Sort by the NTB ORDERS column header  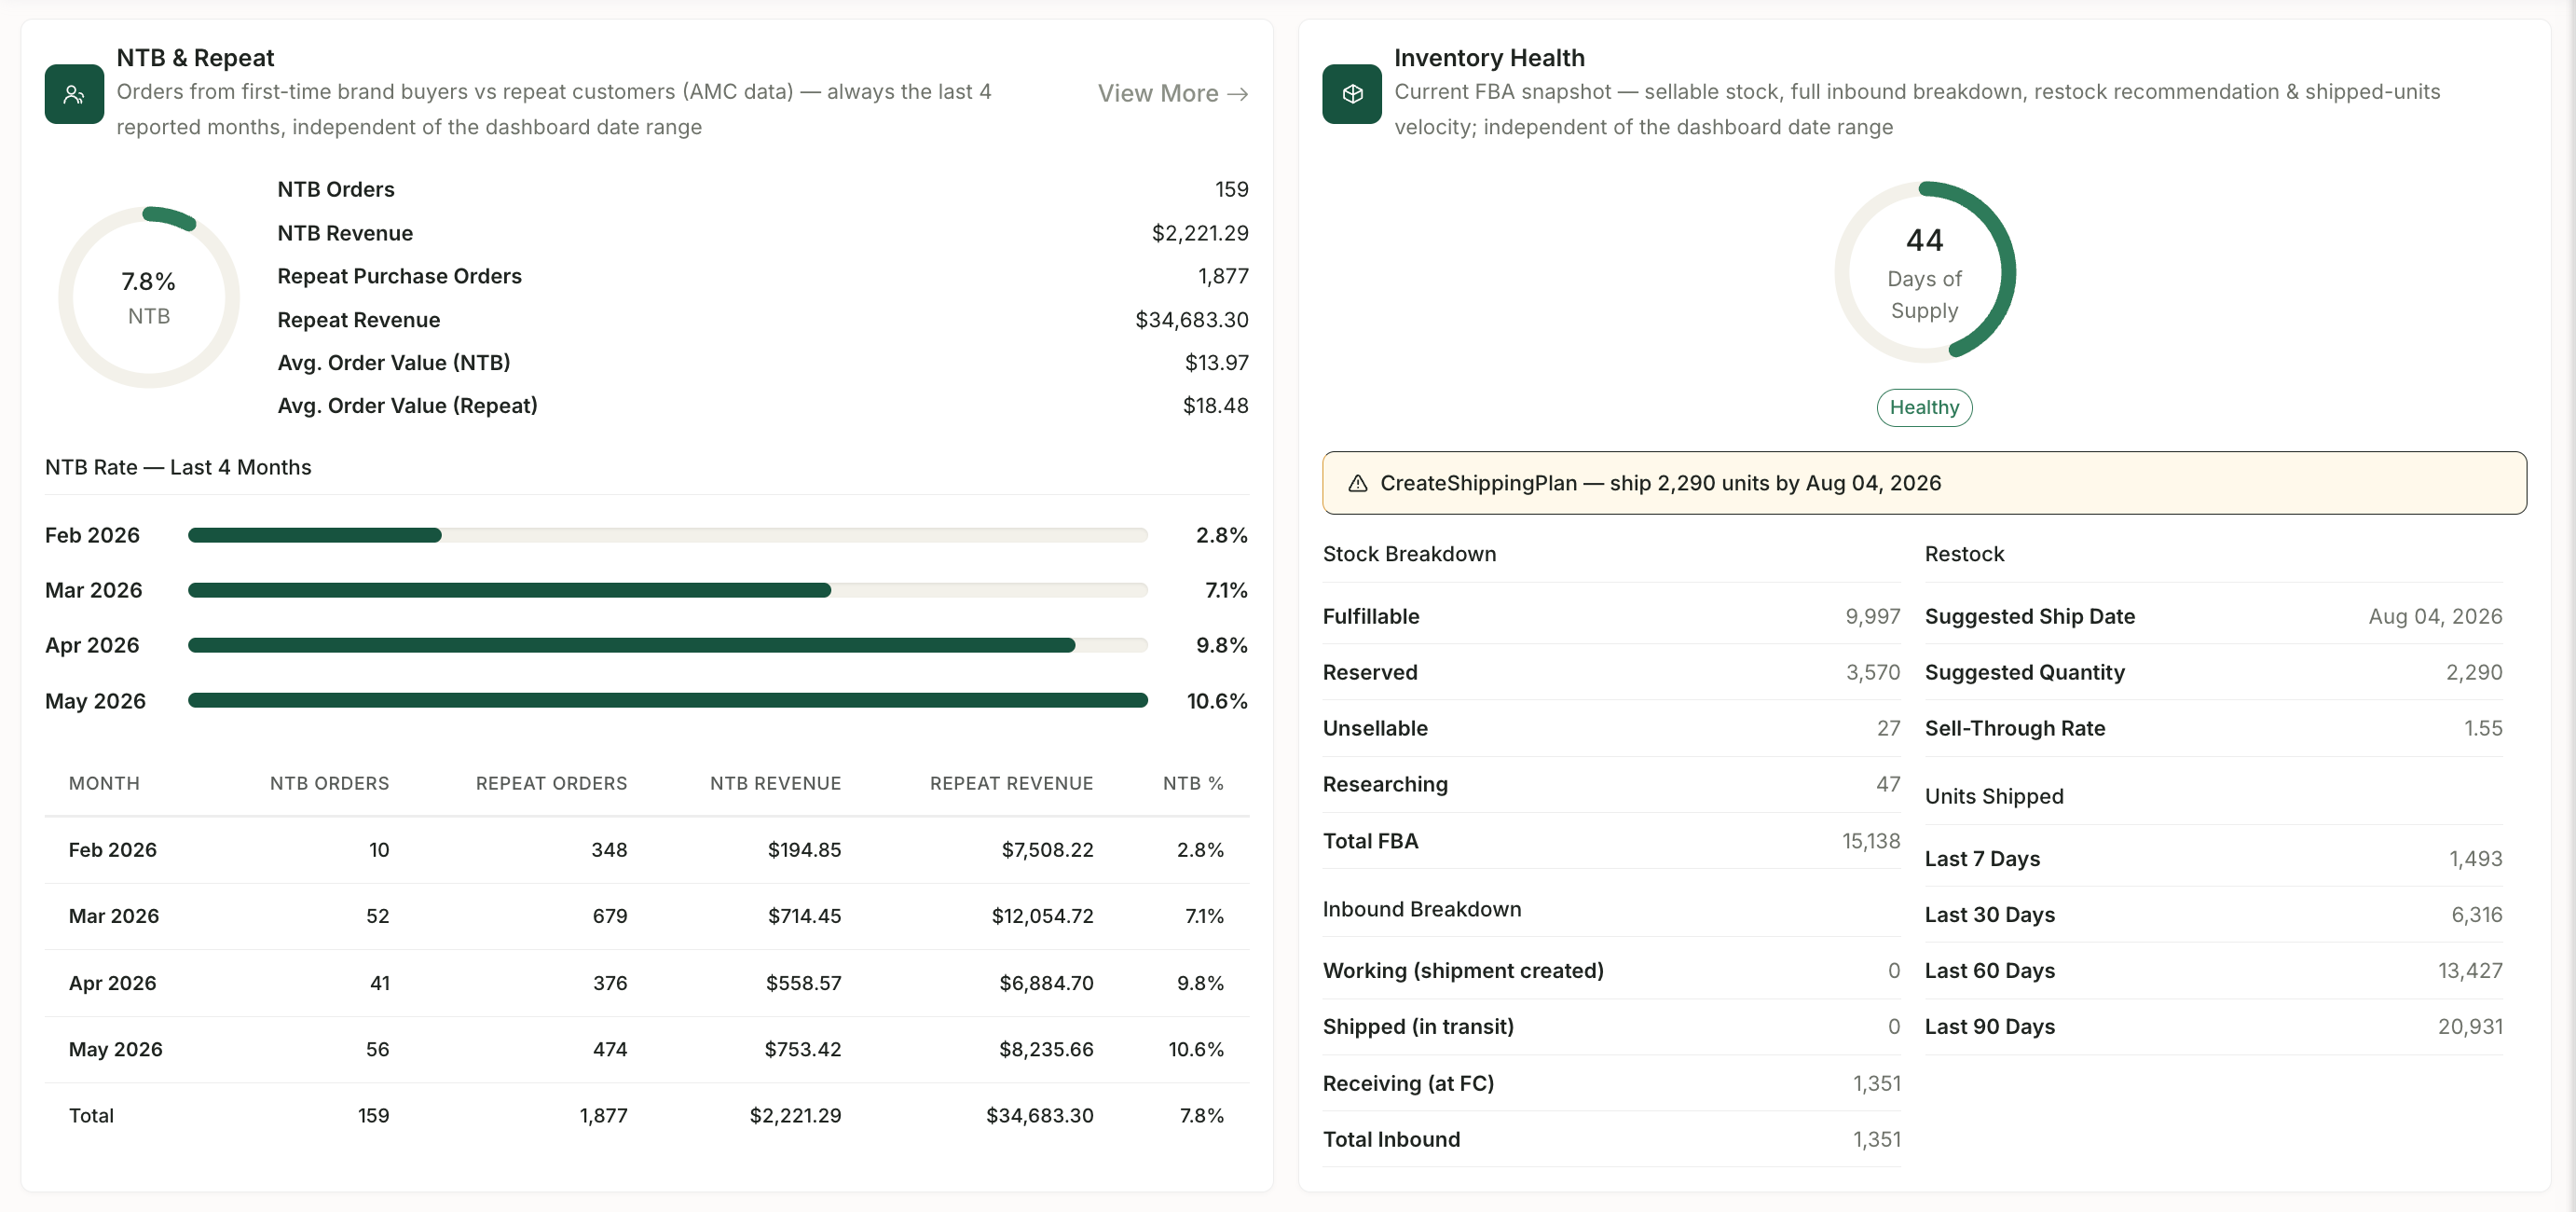[329, 784]
